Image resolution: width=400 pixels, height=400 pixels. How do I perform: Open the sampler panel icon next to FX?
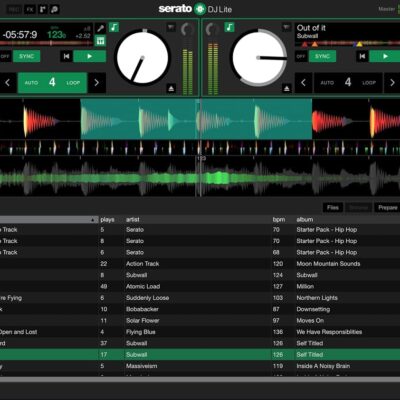pos(43,9)
